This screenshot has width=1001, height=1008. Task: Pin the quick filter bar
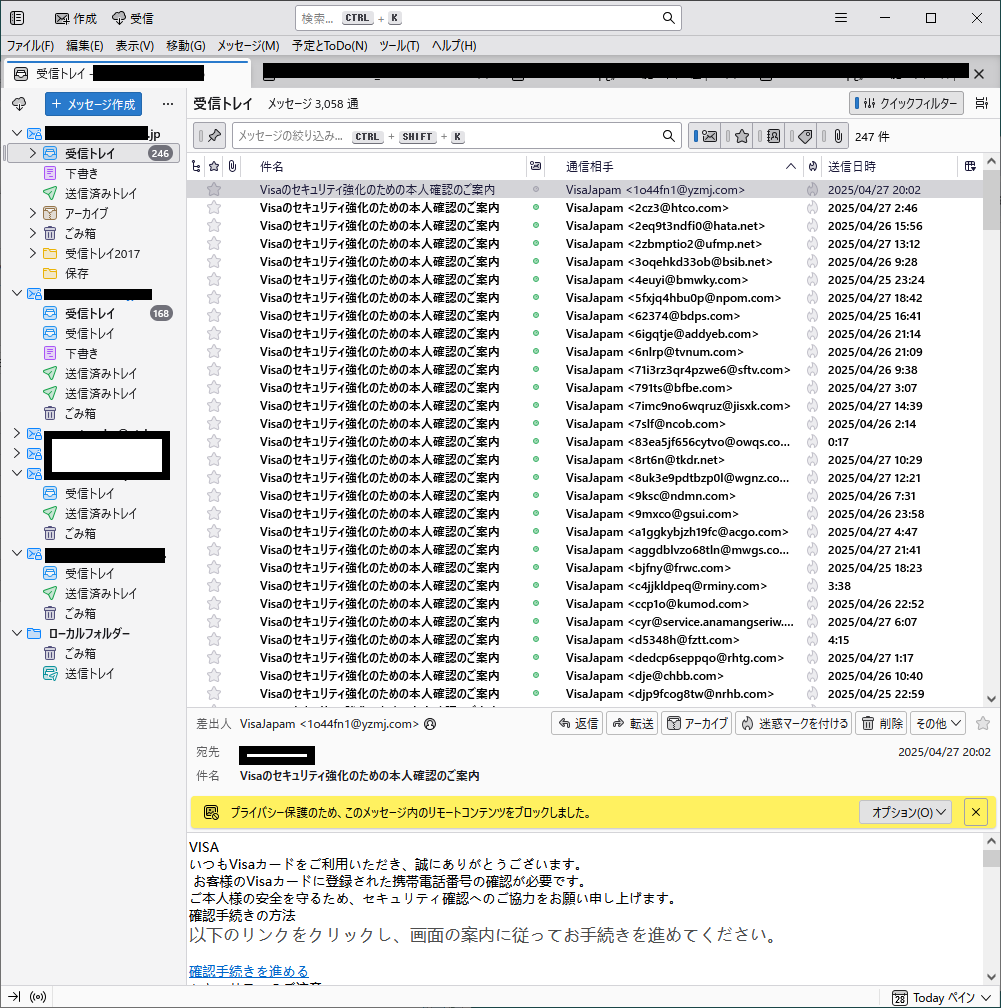pos(210,136)
